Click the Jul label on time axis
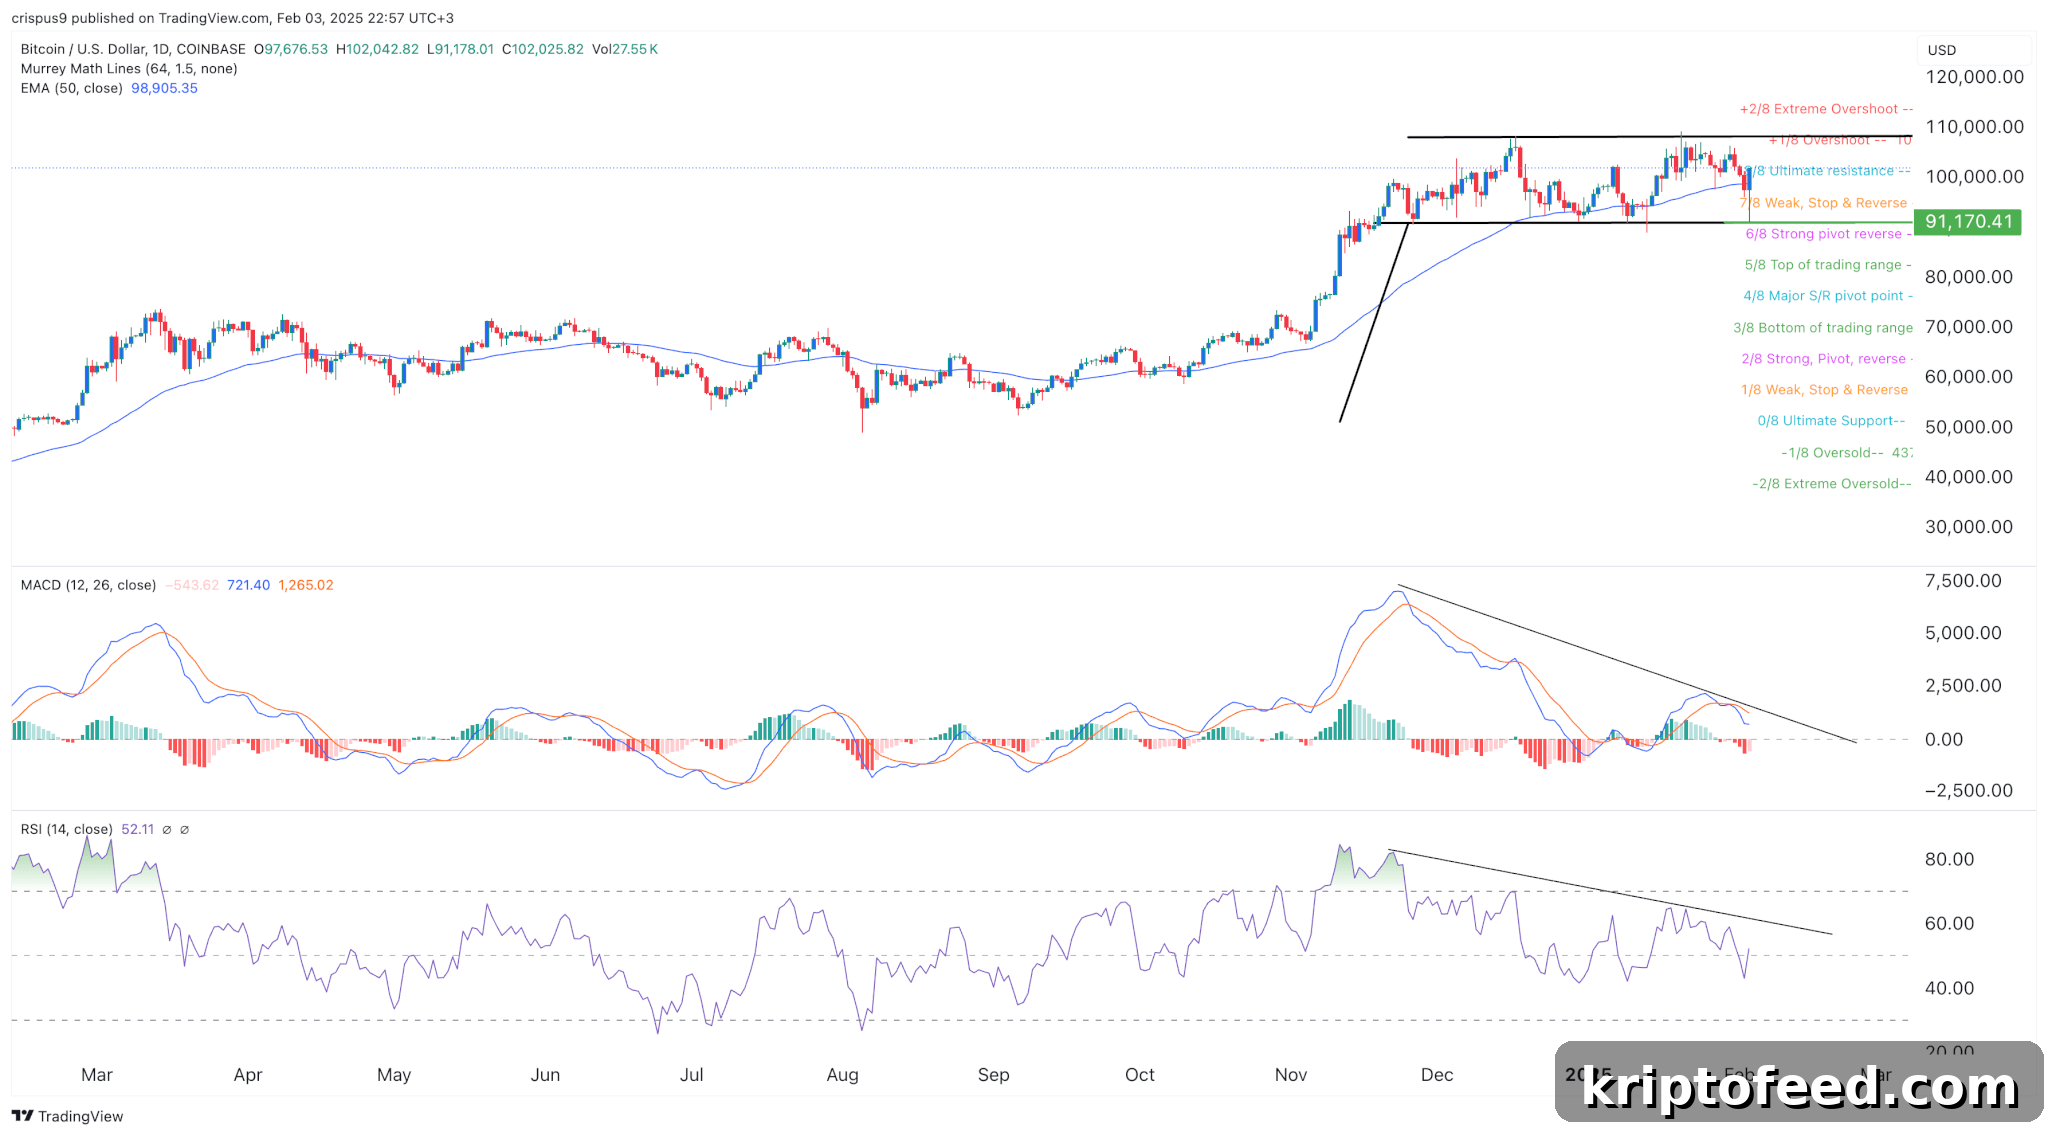 click(691, 1075)
